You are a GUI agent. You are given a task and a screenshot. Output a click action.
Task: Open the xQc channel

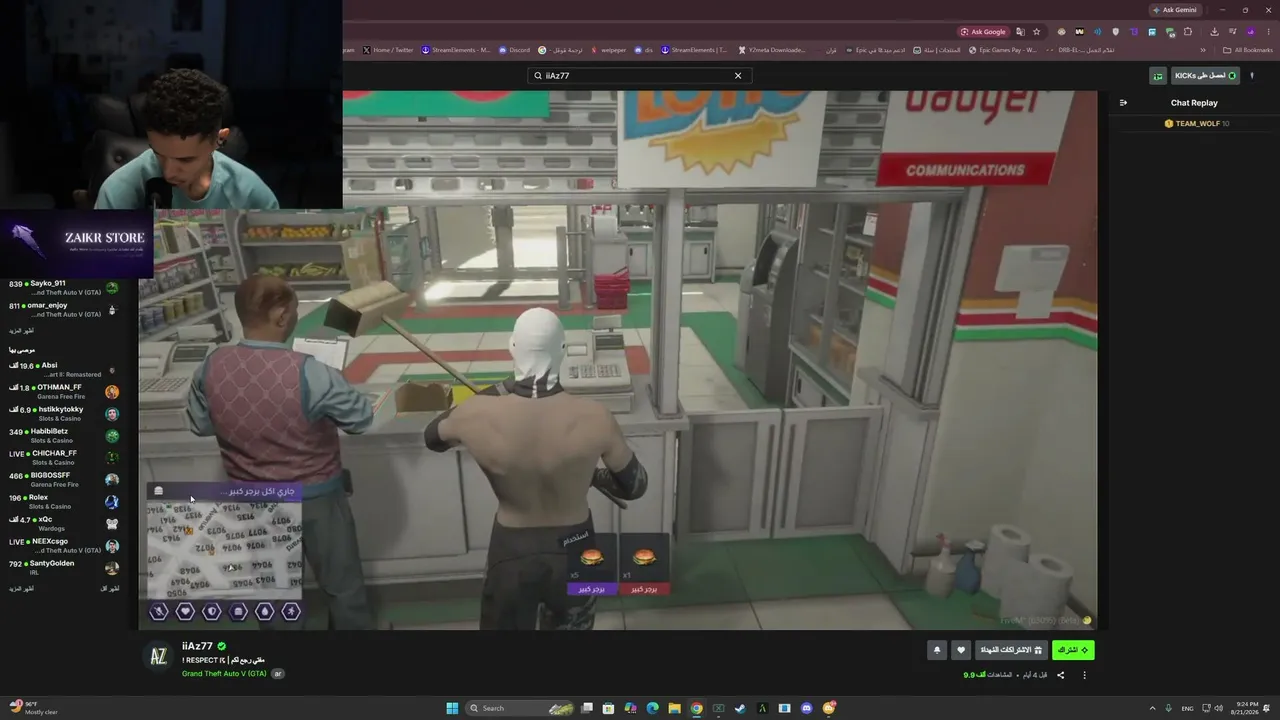[64, 524]
